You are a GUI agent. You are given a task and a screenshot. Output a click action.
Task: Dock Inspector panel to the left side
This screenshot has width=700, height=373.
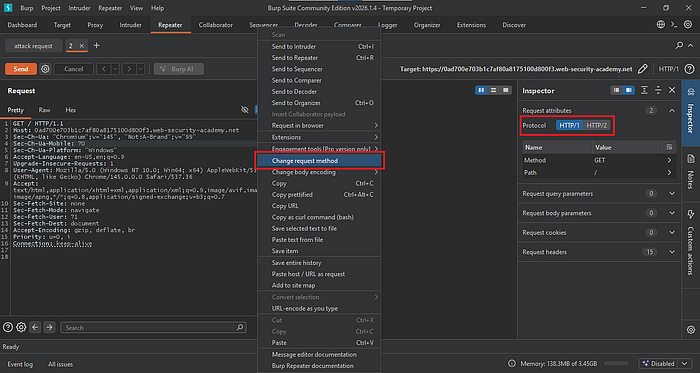617,91
